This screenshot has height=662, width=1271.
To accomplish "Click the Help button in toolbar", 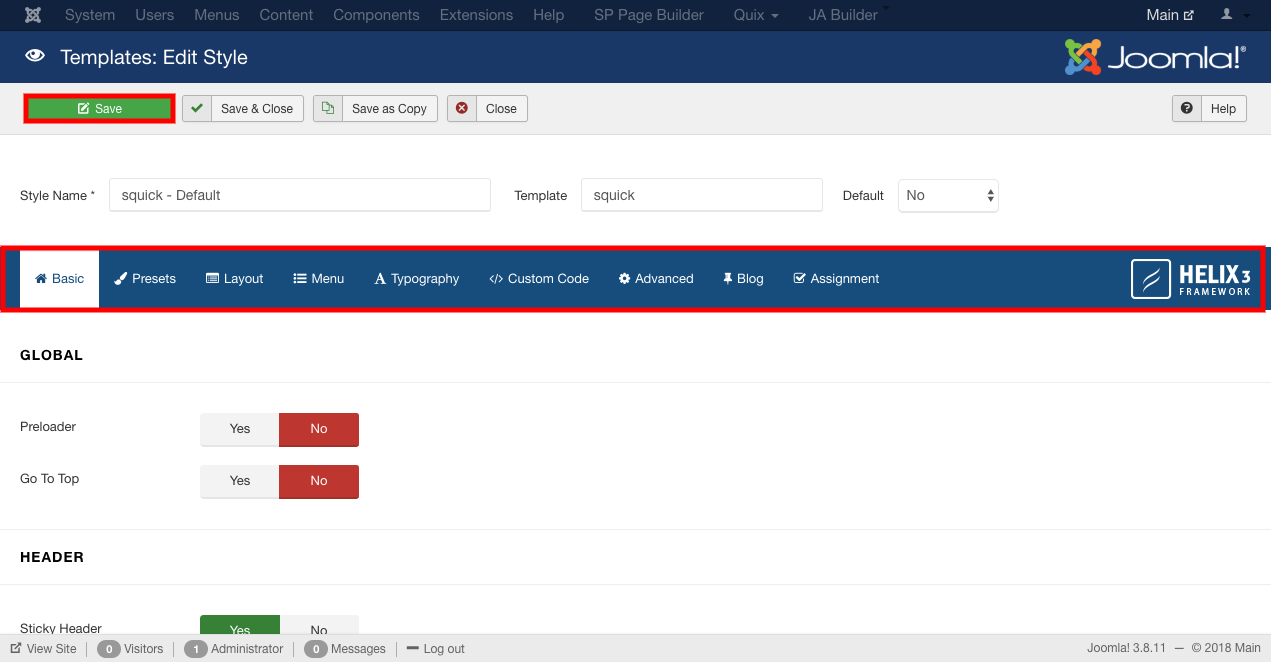I will click(x=1209, y=108).
